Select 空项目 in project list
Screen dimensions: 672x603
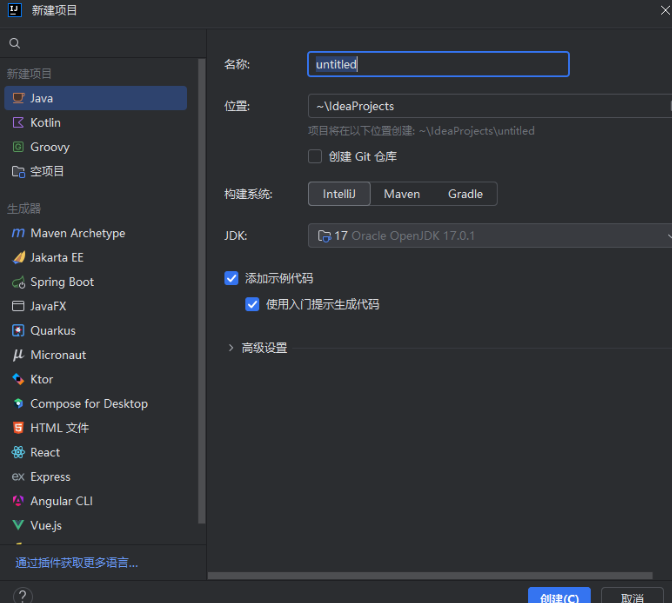(x=96, y=172)
